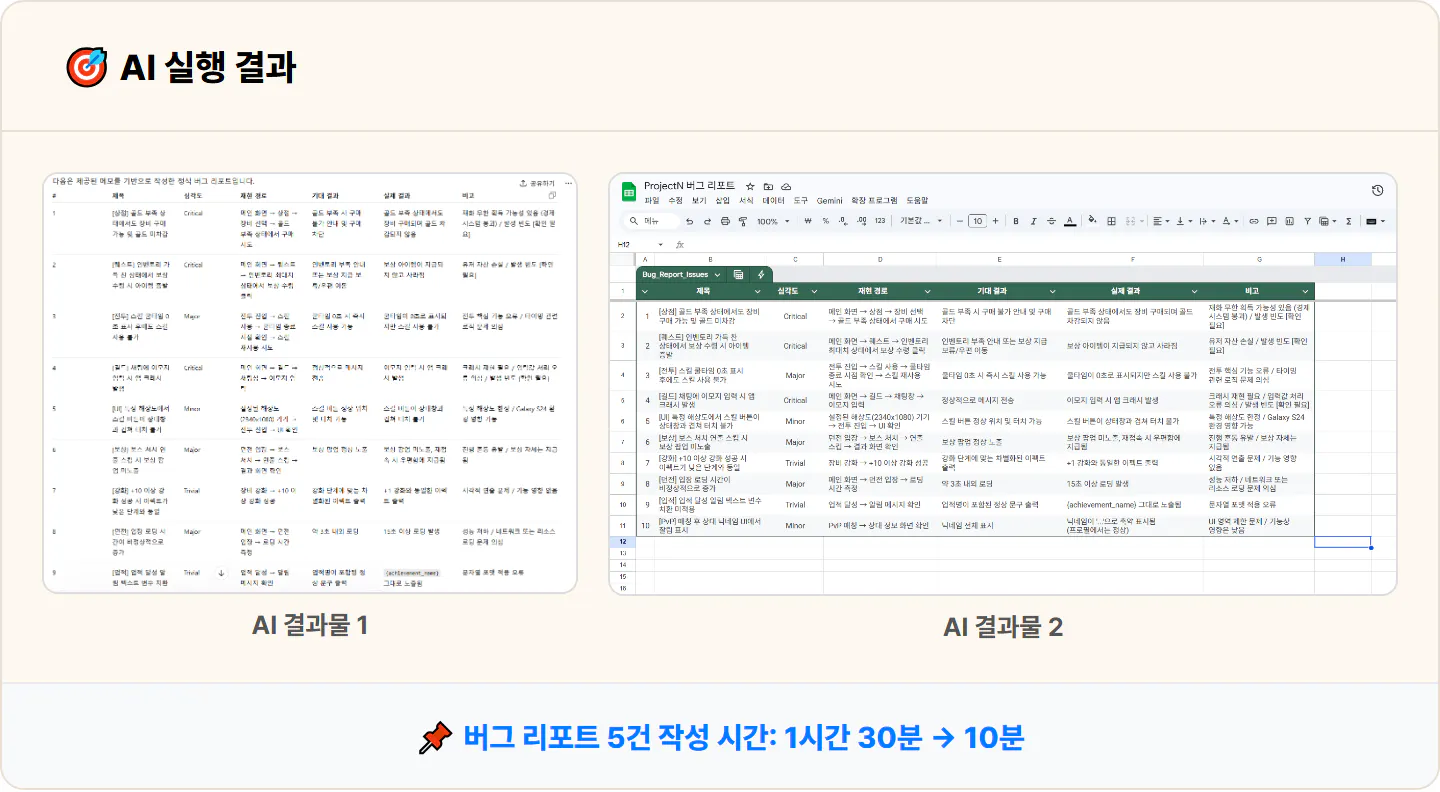The height and width of the screenshot is (792, 1440).
Task: Open the 데이터 menu
Action: pyautogui.click(x=773, y=201)
